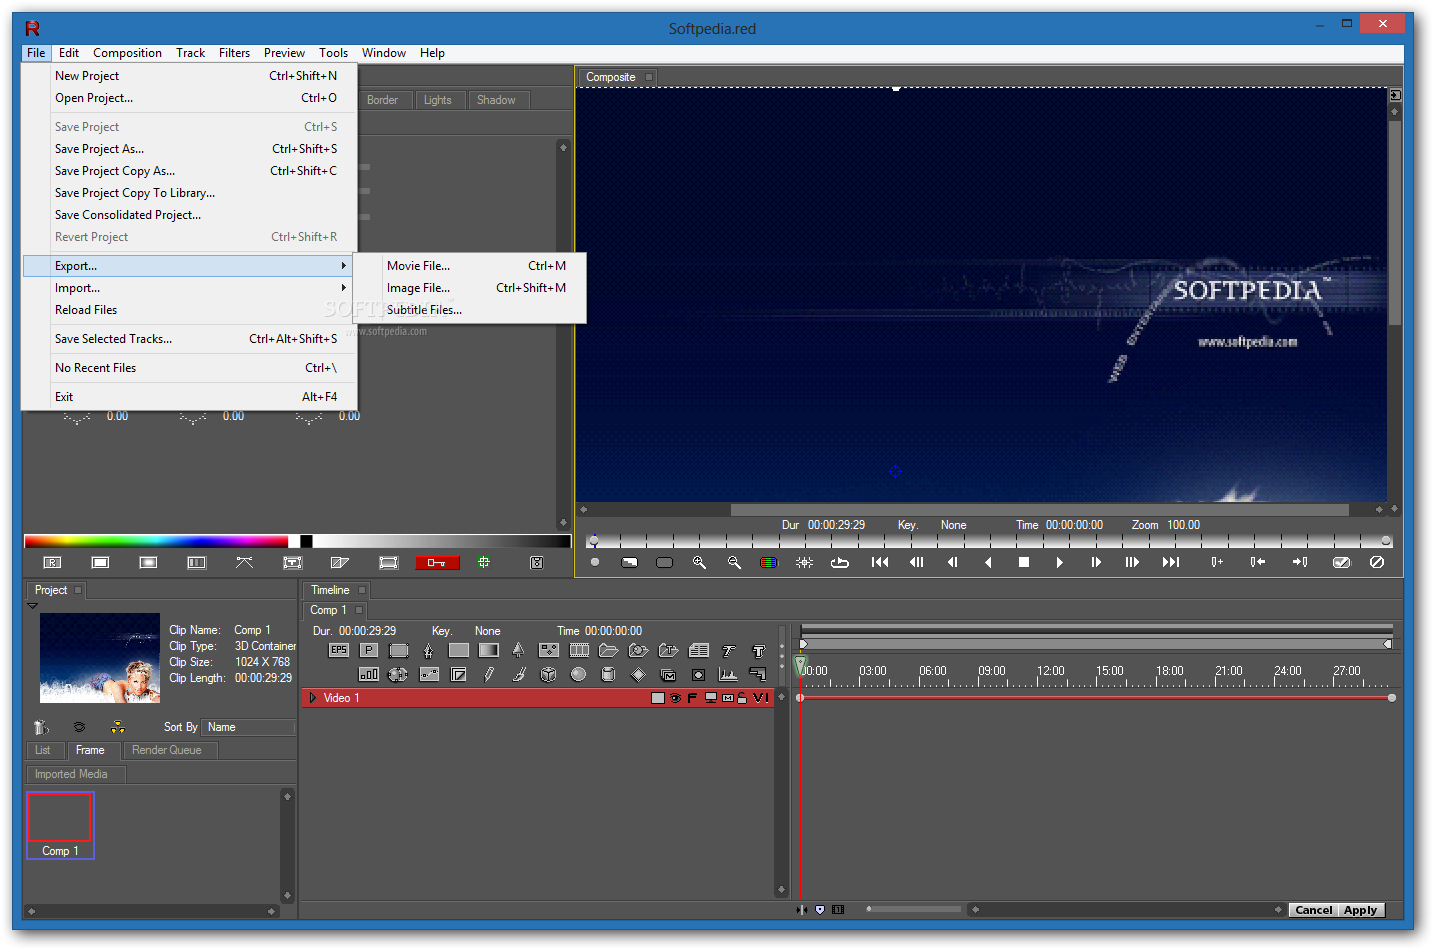Select the gradient rectangle tool

pyautogui.click(x=488, y=650)
